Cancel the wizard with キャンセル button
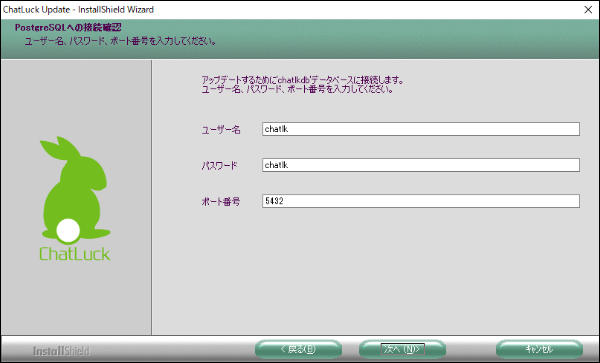Screen dimensions: 600x363 (540, 349)
